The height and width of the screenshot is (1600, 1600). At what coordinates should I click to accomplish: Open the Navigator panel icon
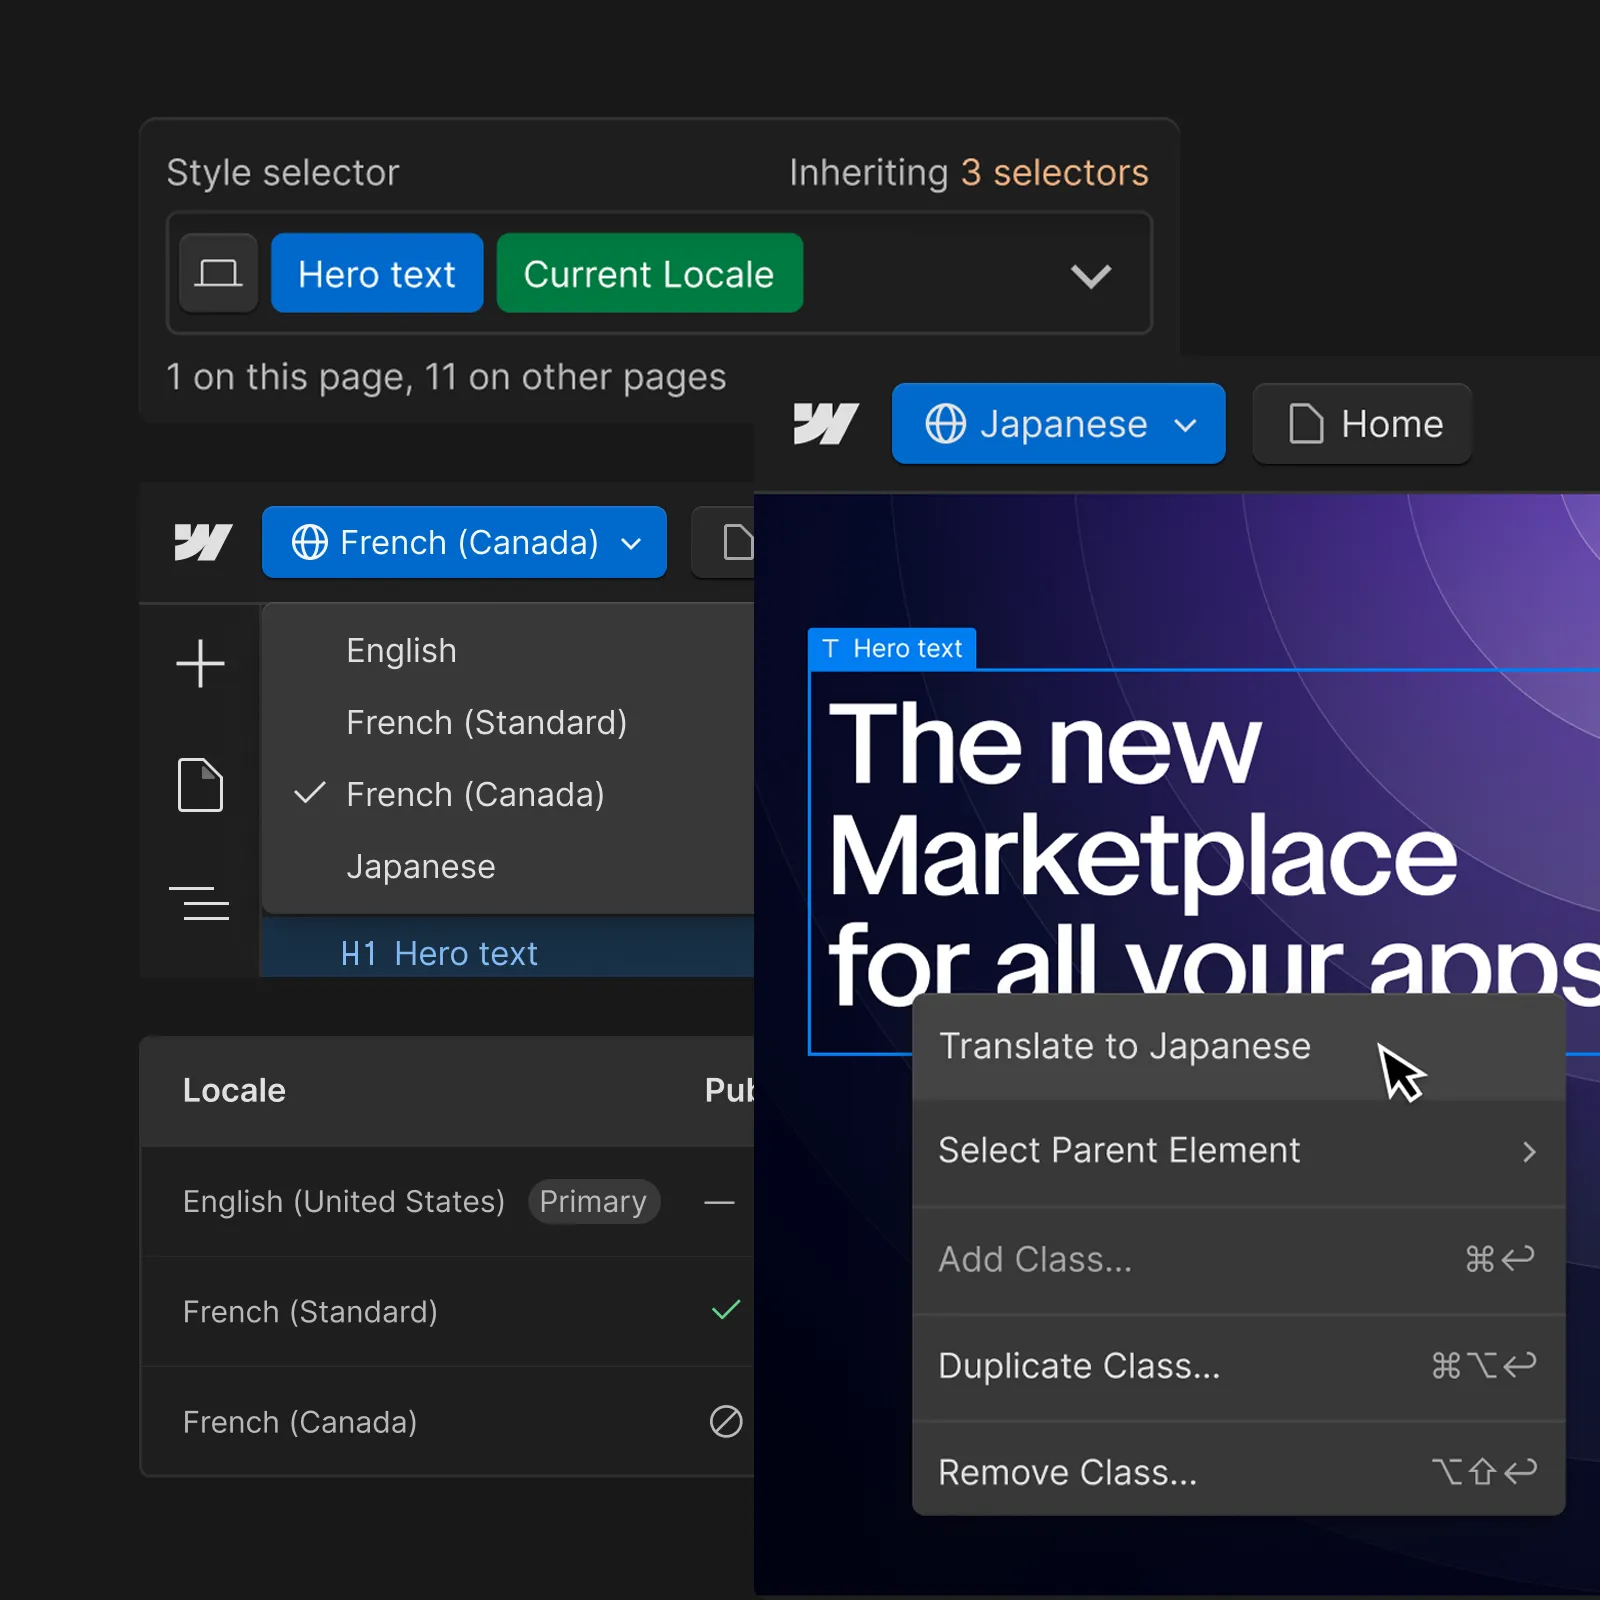point(200,903)
